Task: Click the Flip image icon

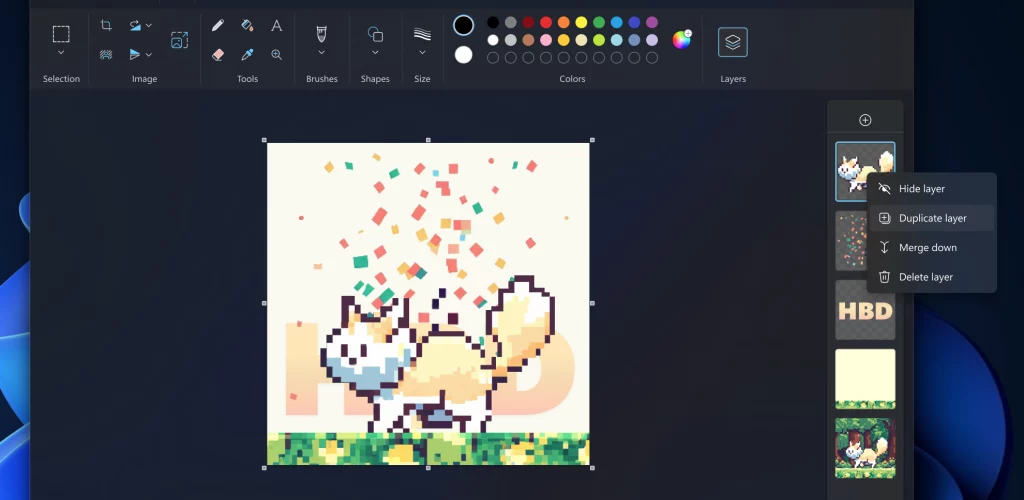Action: [x=135, y=54]
